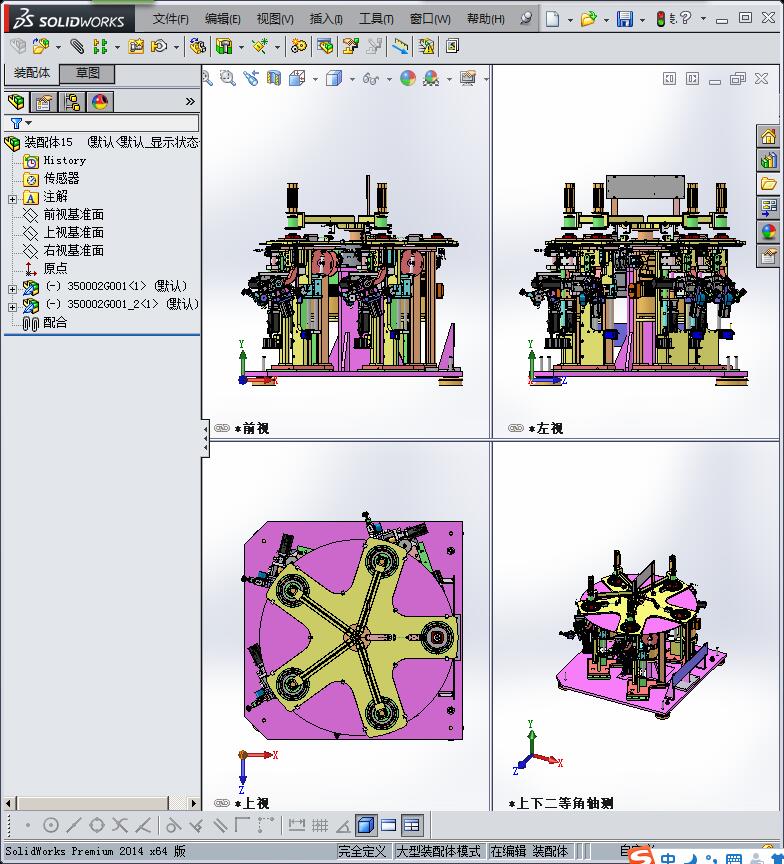Open the Appearances task pane ball icon

click(769, 231)
